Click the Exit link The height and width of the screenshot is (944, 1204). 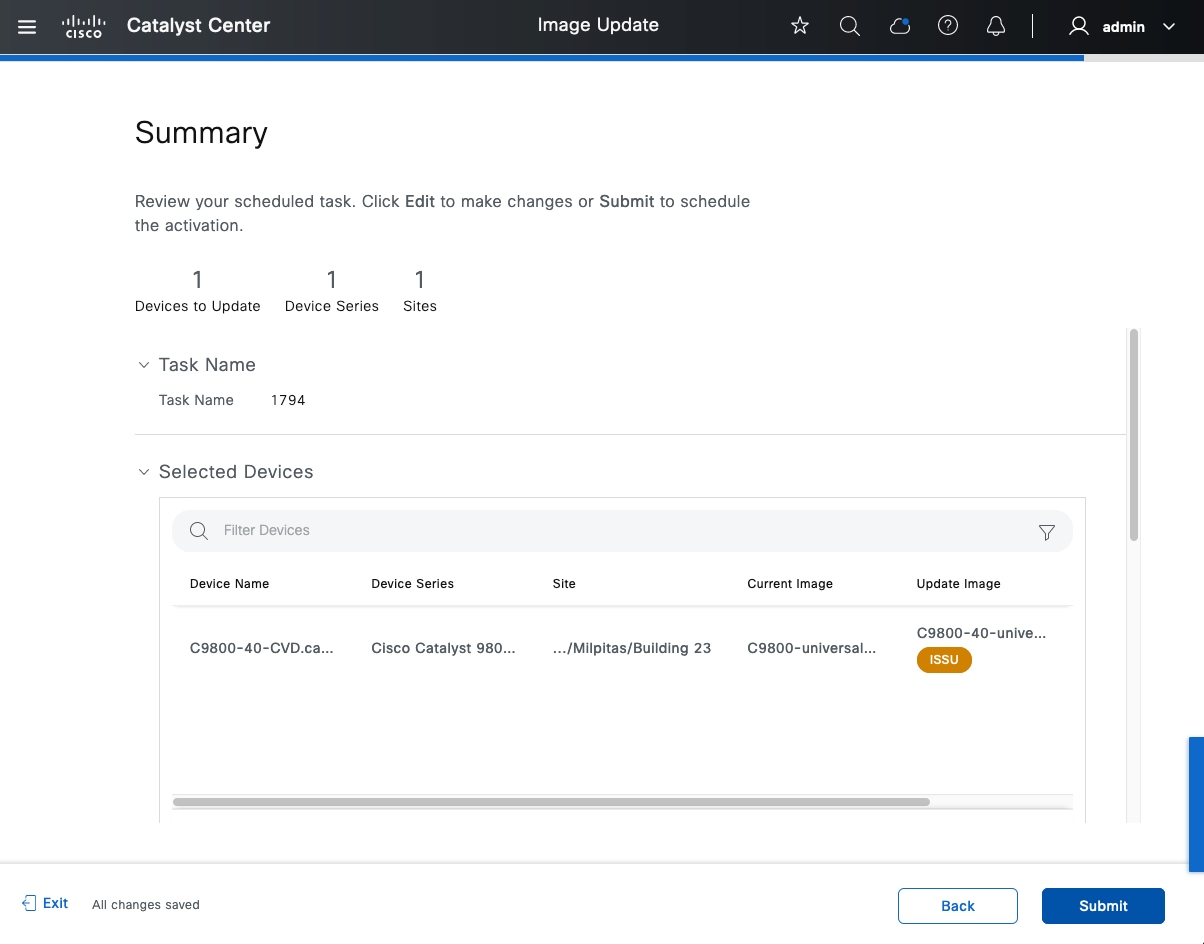[x=46, y=903]
